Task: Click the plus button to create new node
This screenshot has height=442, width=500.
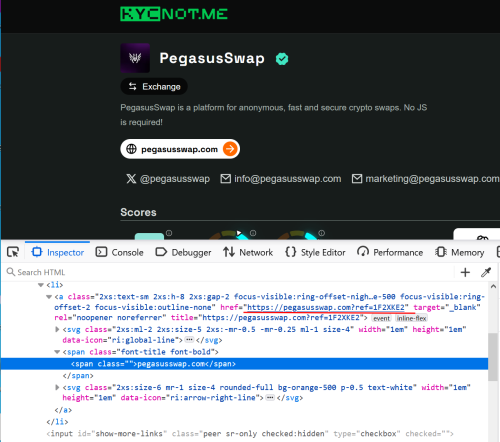Action: (465, 272)
